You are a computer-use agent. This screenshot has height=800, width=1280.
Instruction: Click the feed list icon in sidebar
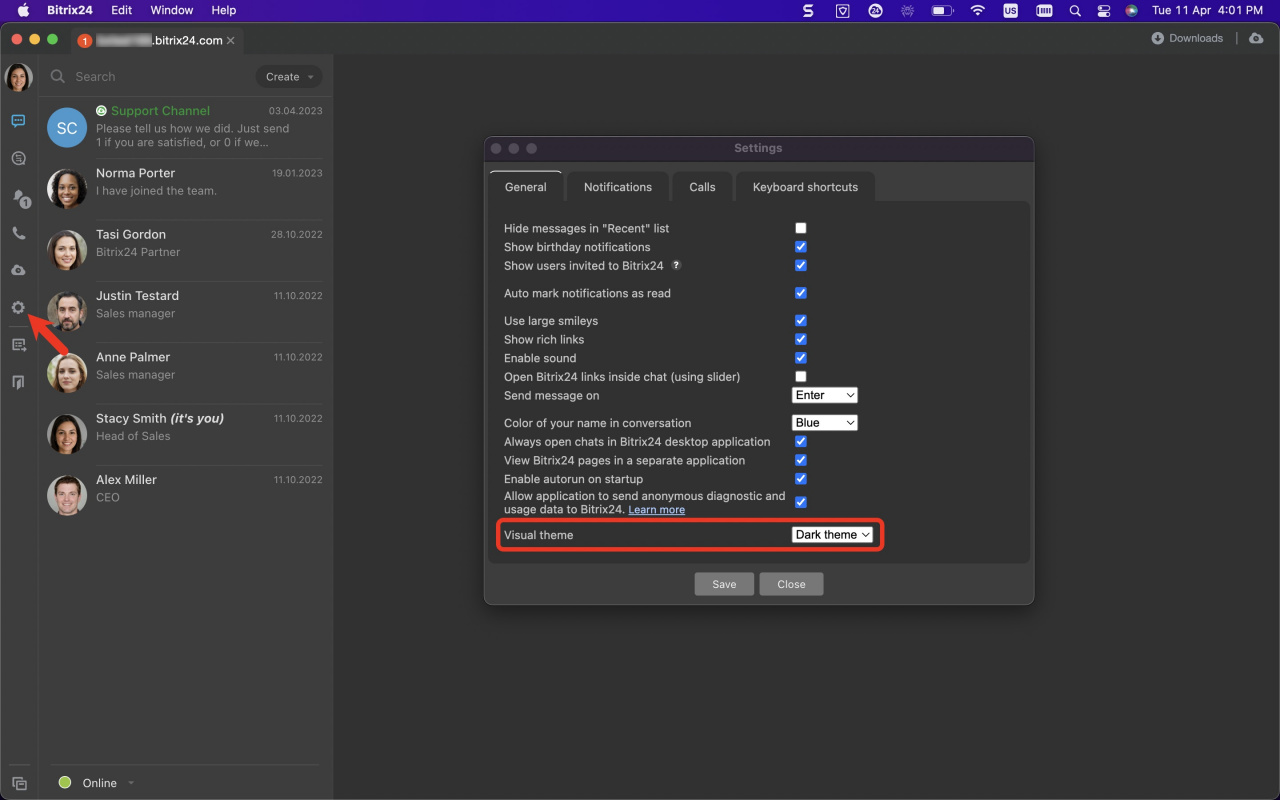[18, 345]
